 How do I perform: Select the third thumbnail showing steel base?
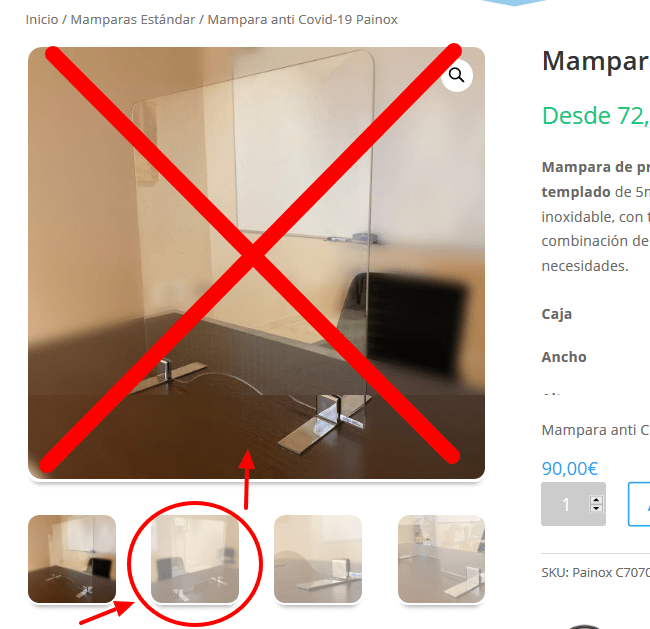[x=318, y=559]
